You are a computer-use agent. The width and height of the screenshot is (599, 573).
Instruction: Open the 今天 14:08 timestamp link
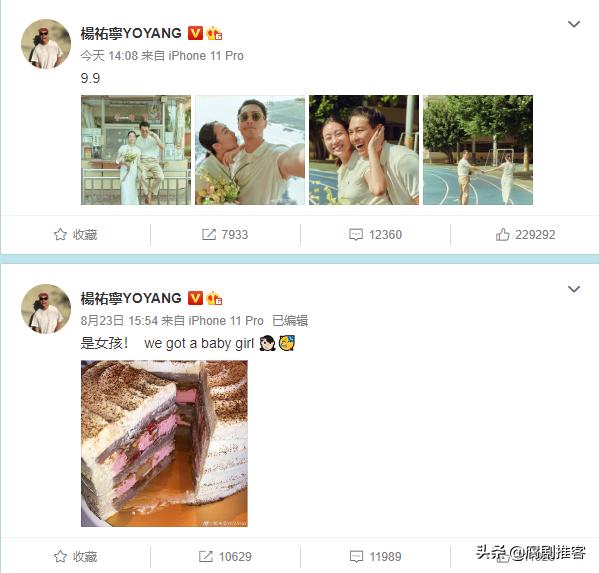[109, 56]
